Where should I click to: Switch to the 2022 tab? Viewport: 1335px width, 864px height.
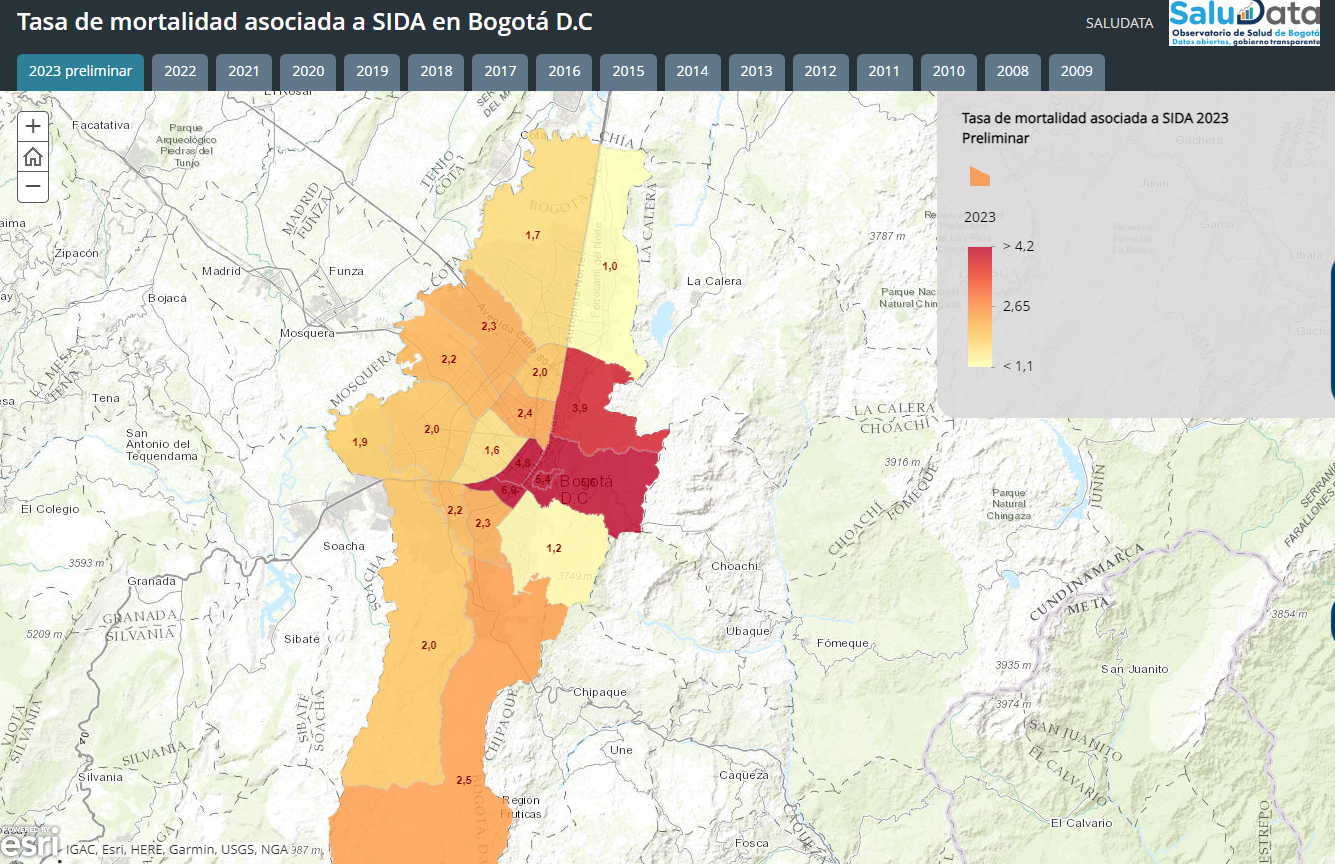(x=180, y=72)
